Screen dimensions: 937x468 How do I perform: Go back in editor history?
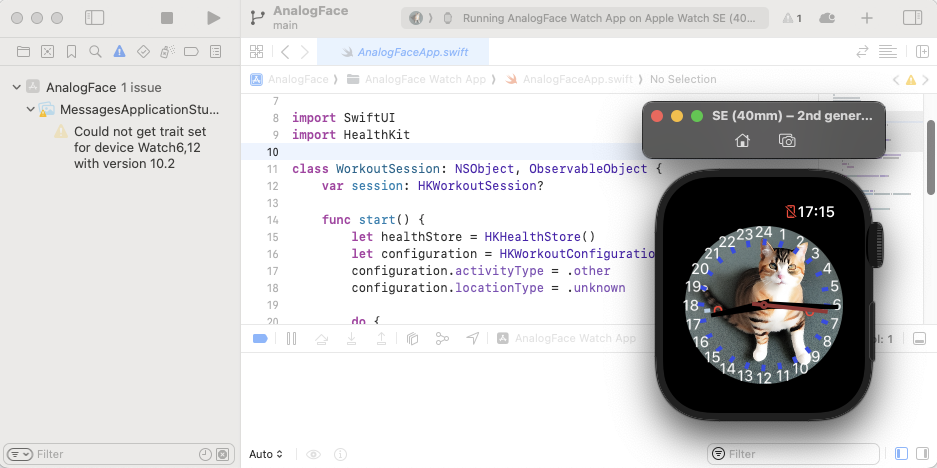coord(285,52)
